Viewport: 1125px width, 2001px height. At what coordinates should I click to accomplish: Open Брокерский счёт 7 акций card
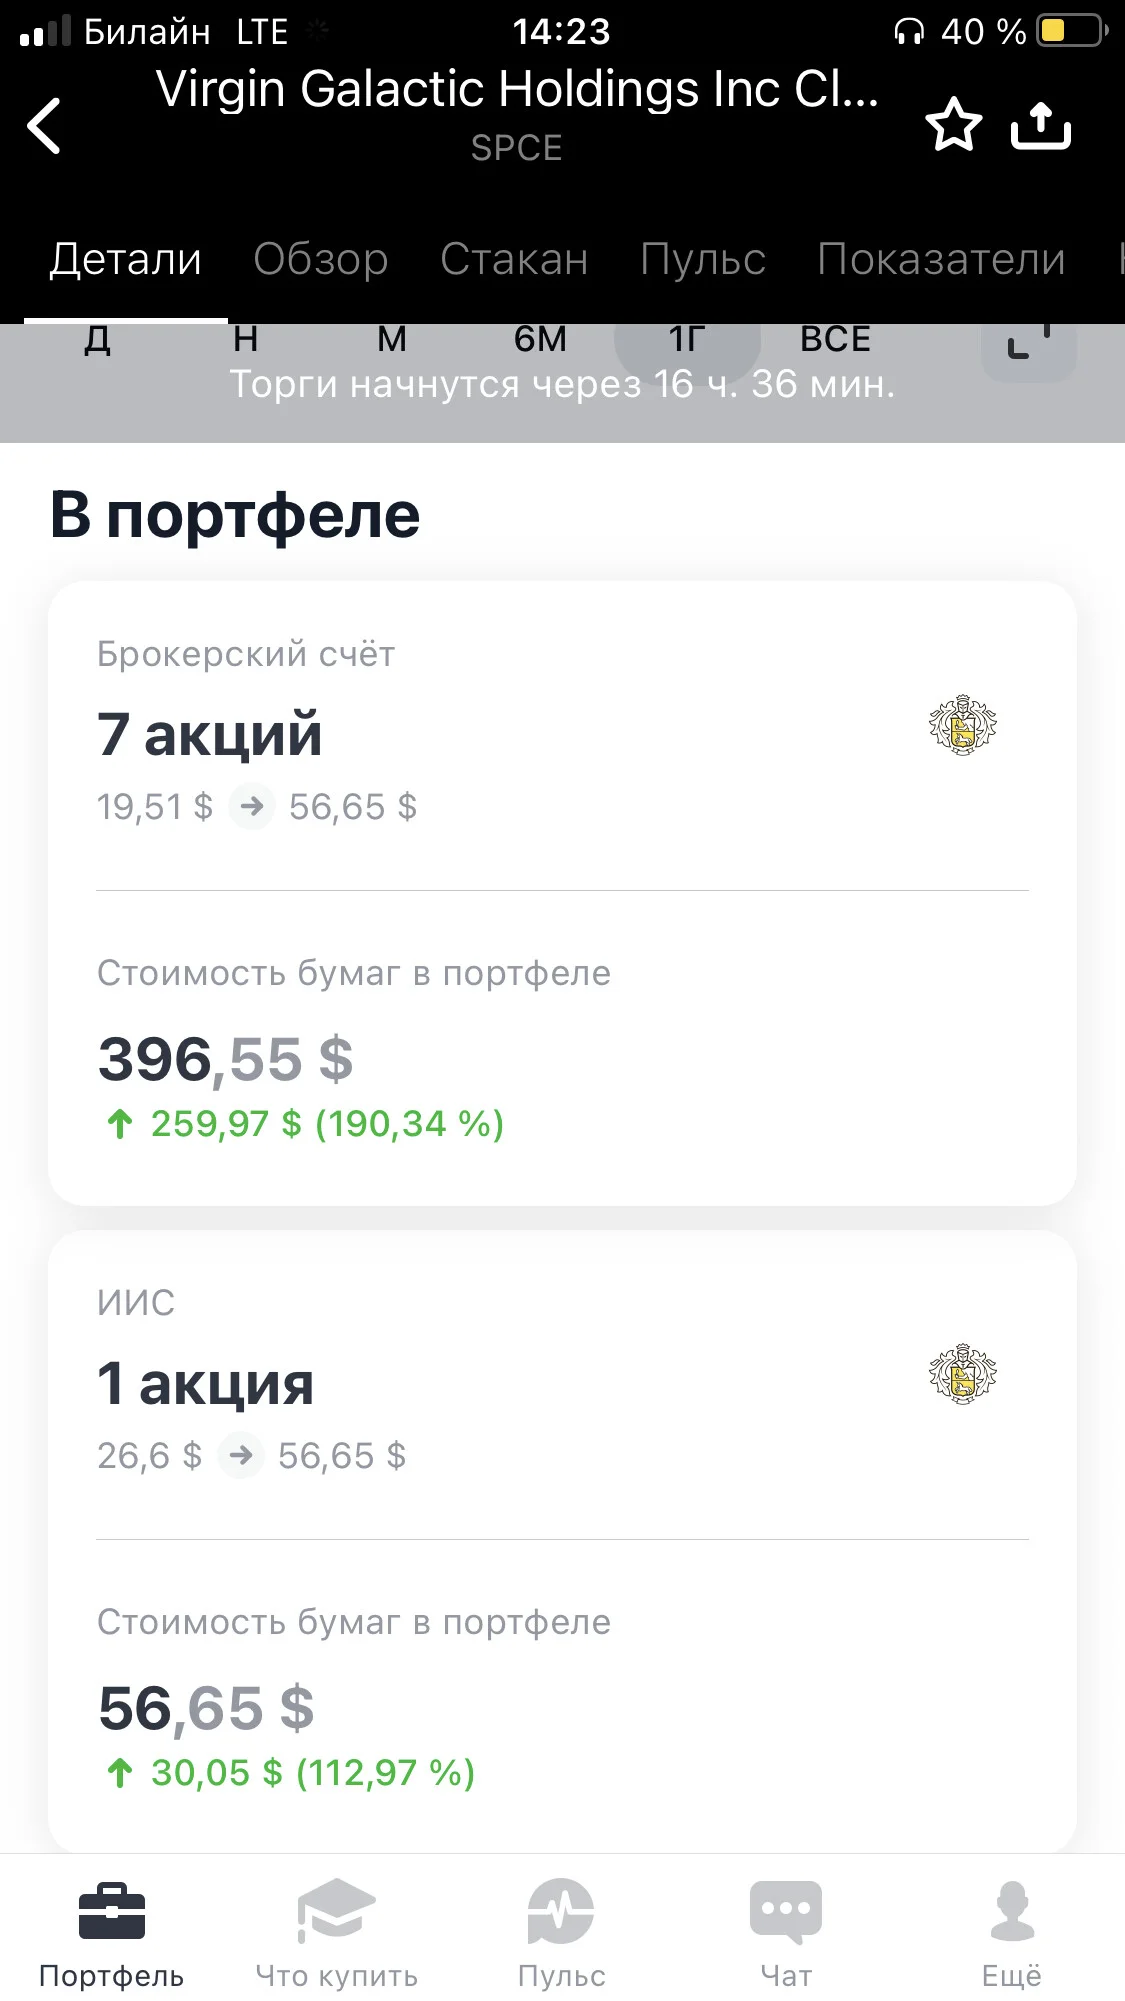562,893
